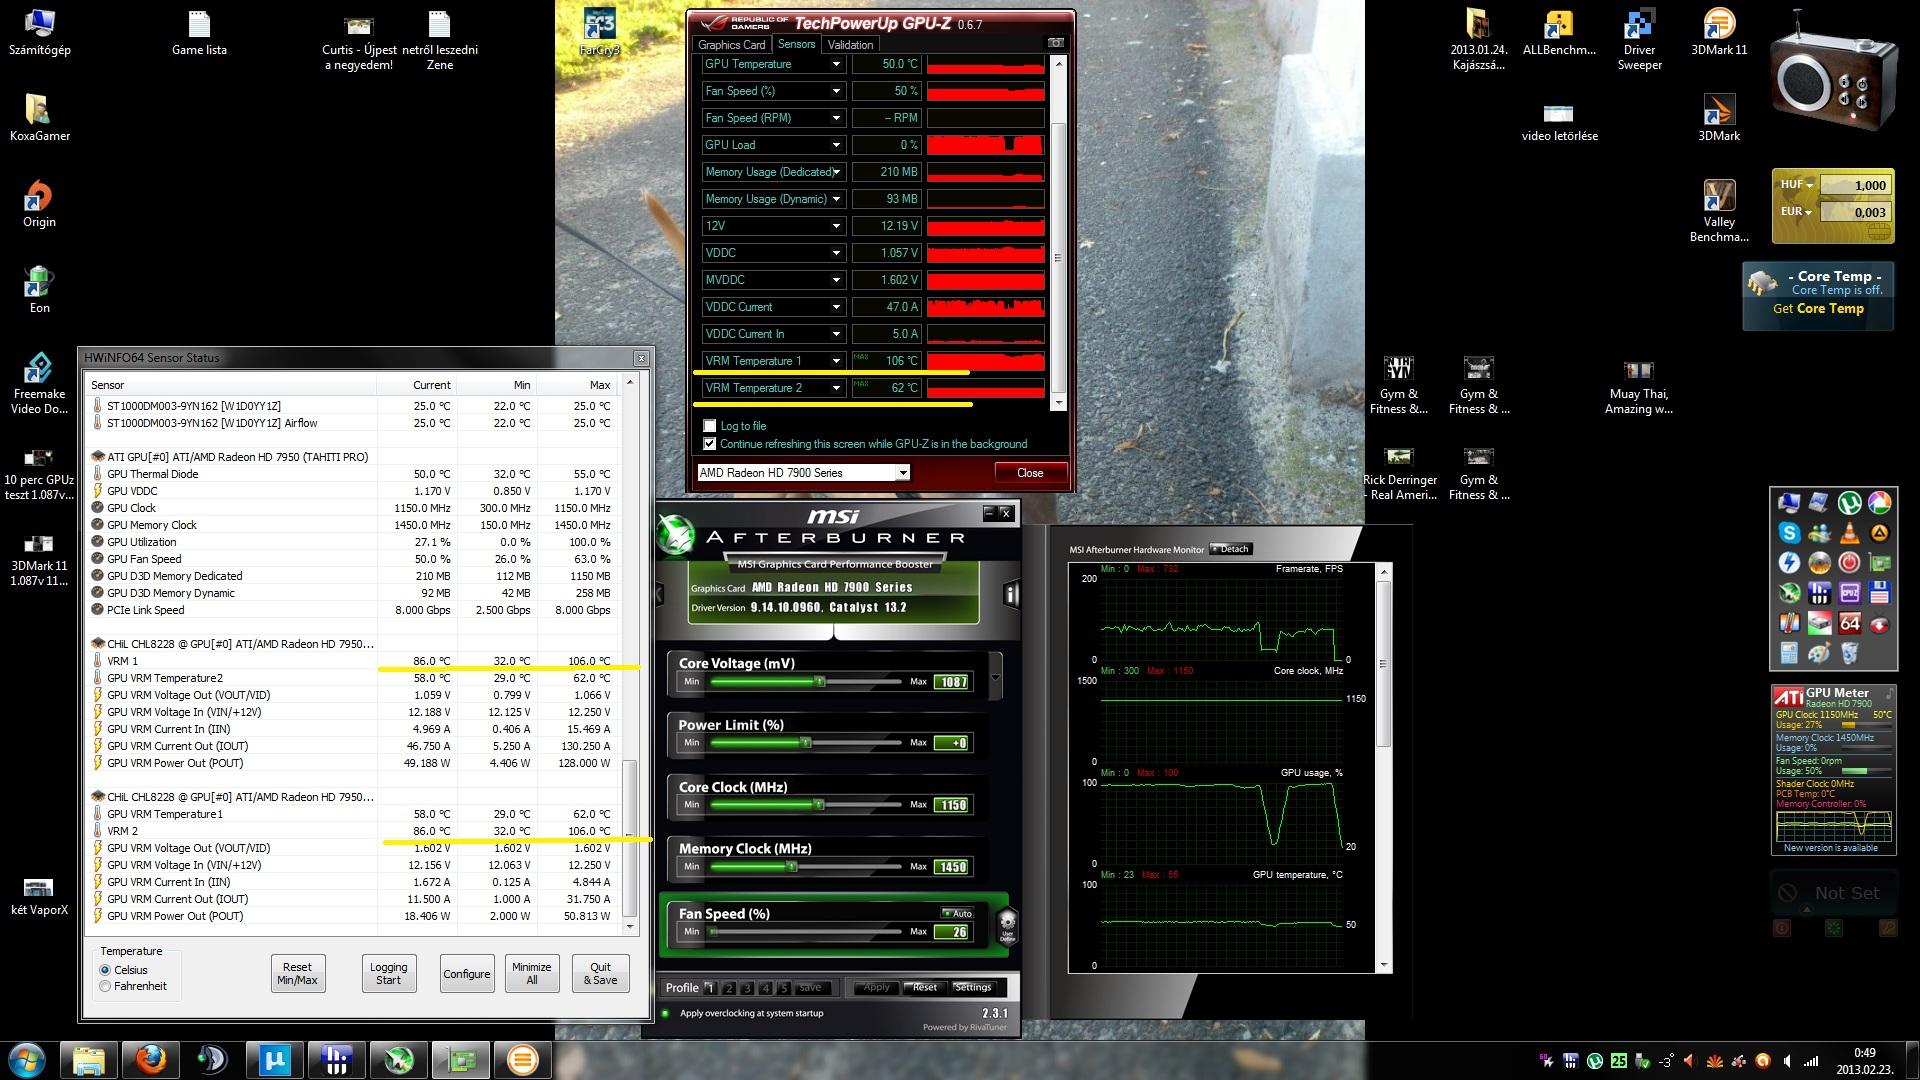Click the Get Core Temp link
Screen dimensions: 1920x1080
[1818, 309]
